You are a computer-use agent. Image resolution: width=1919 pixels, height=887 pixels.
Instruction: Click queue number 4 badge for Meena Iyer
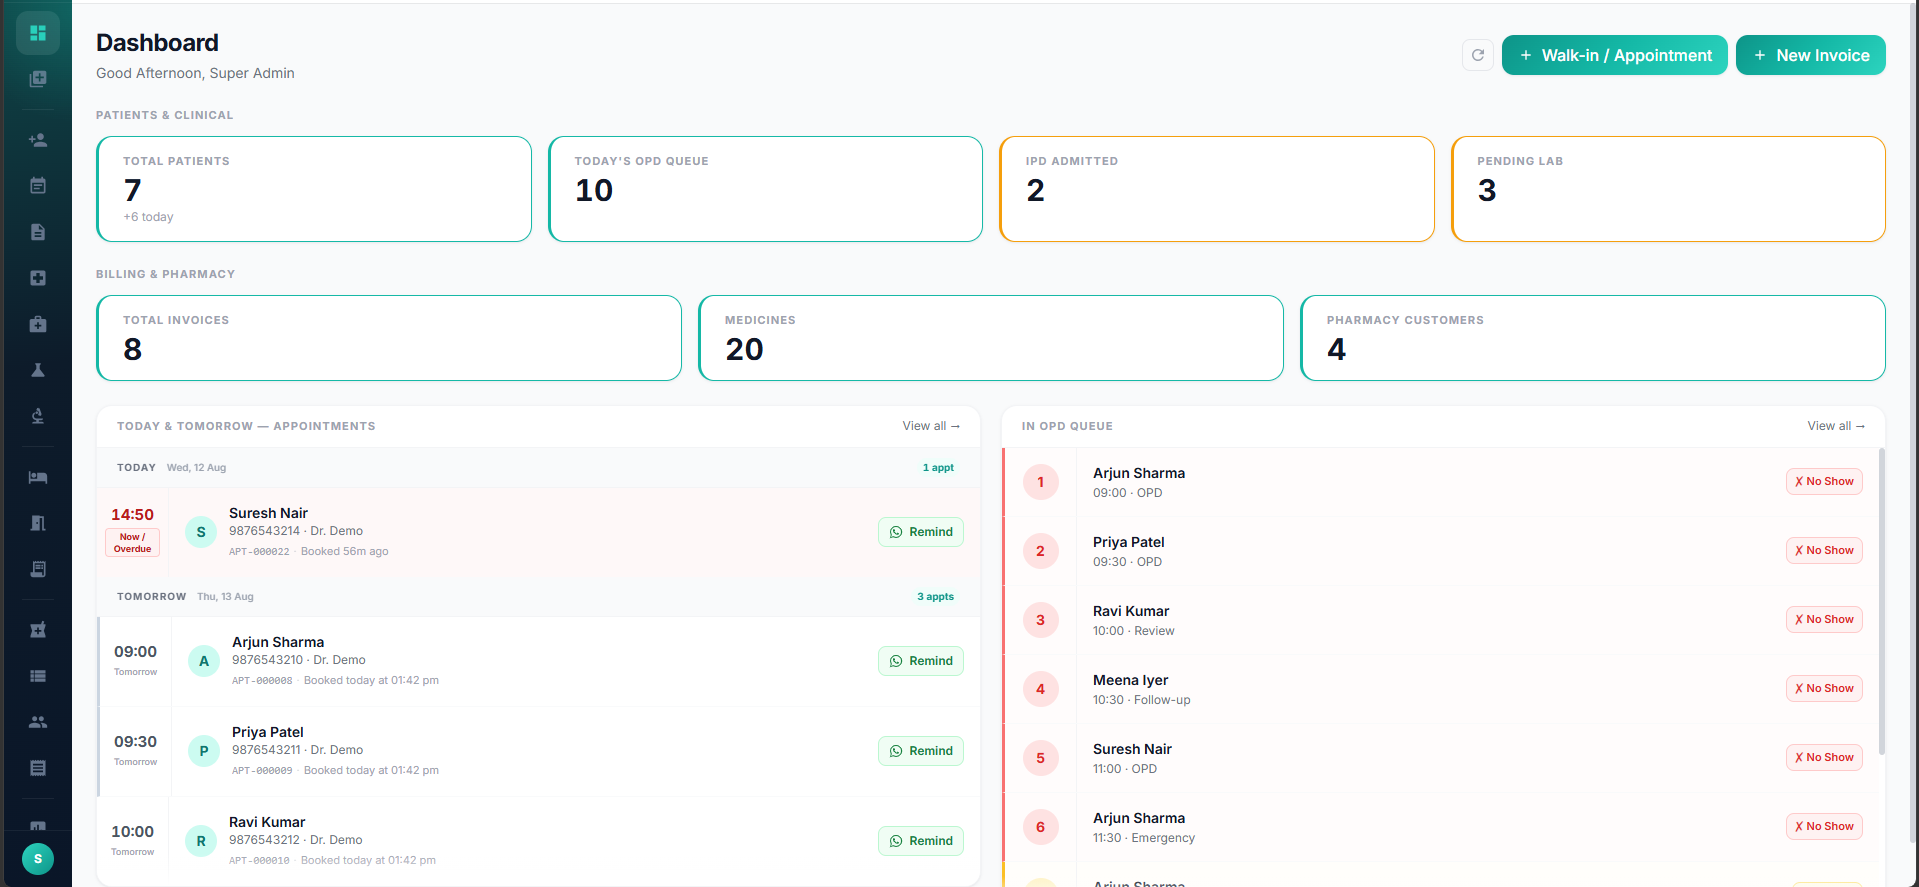[1040, 689]
